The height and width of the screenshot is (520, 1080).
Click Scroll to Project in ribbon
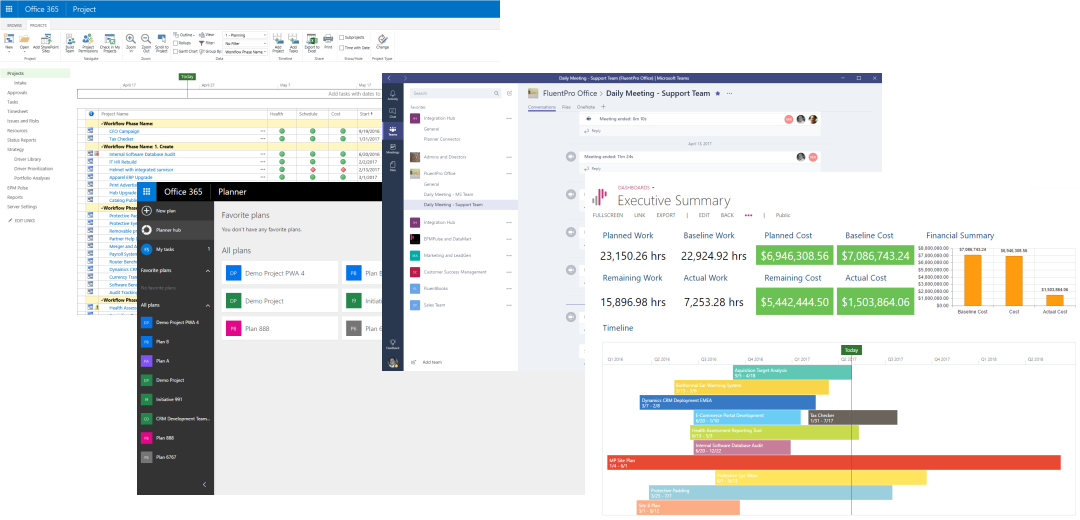(x=162, y=43)
